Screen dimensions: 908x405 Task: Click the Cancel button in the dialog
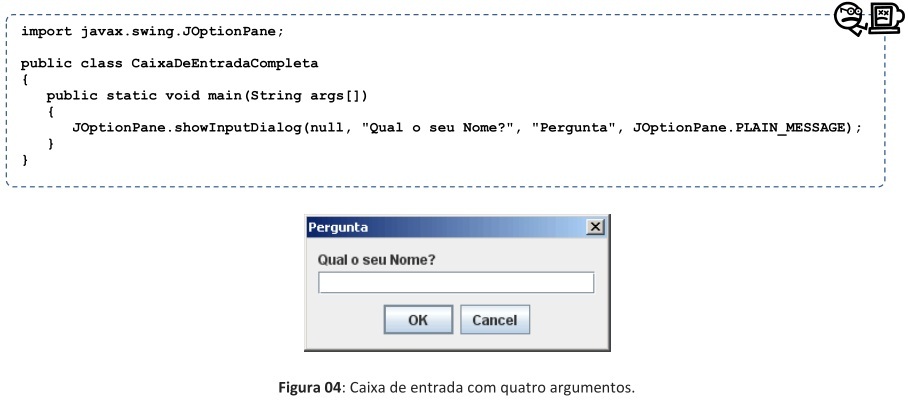(x=495, y=320)
